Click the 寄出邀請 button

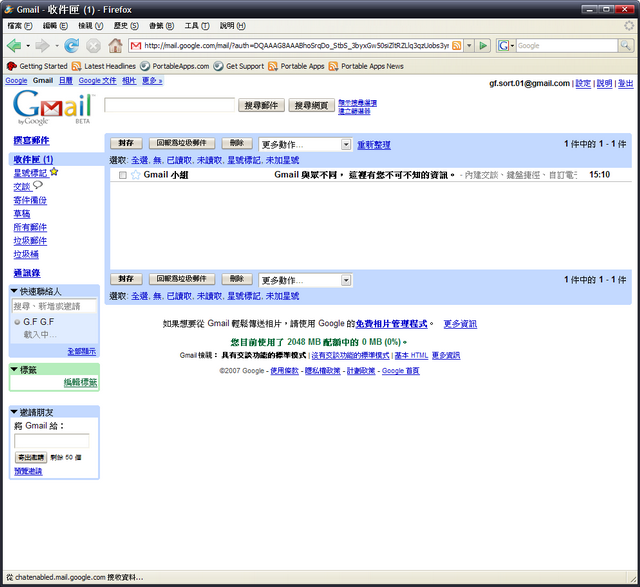click(31, 457)
